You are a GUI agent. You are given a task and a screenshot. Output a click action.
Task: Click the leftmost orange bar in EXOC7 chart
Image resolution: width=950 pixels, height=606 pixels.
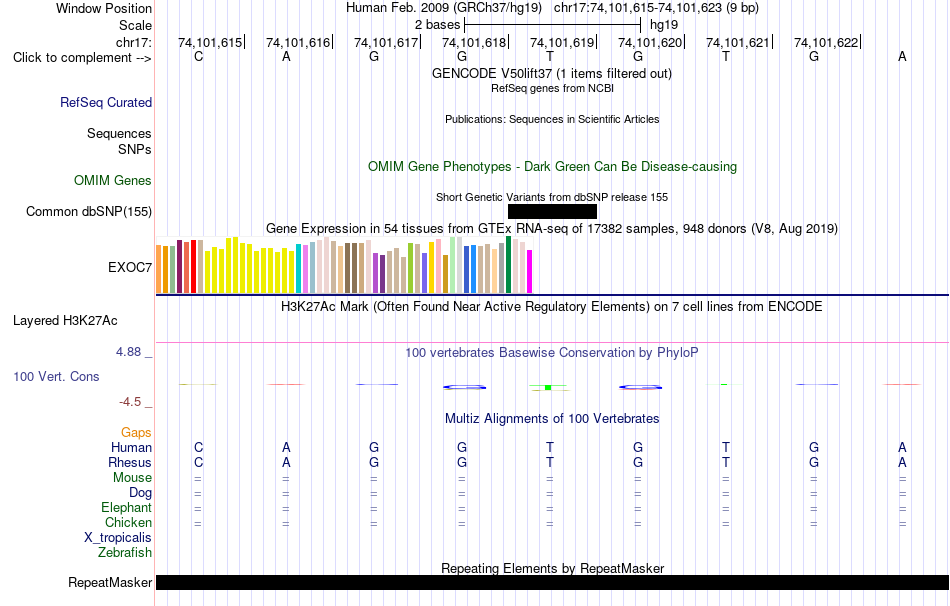pyautogui.click(x=159, y=269)
